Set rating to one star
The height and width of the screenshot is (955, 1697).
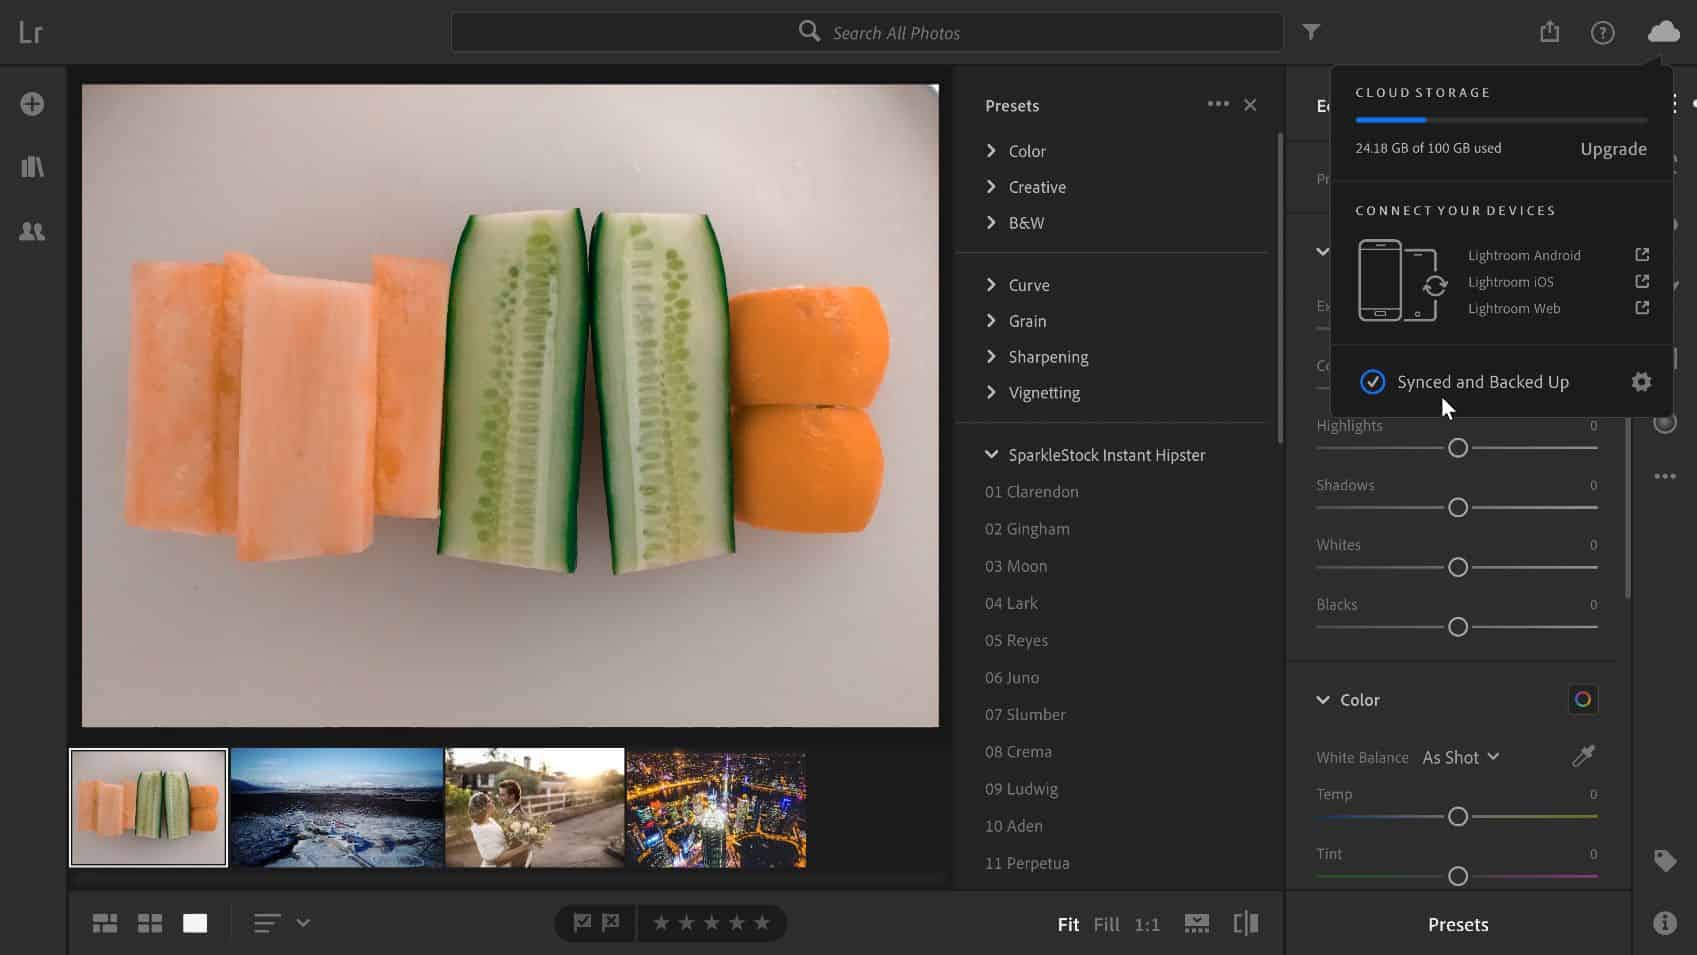(661, 923)
